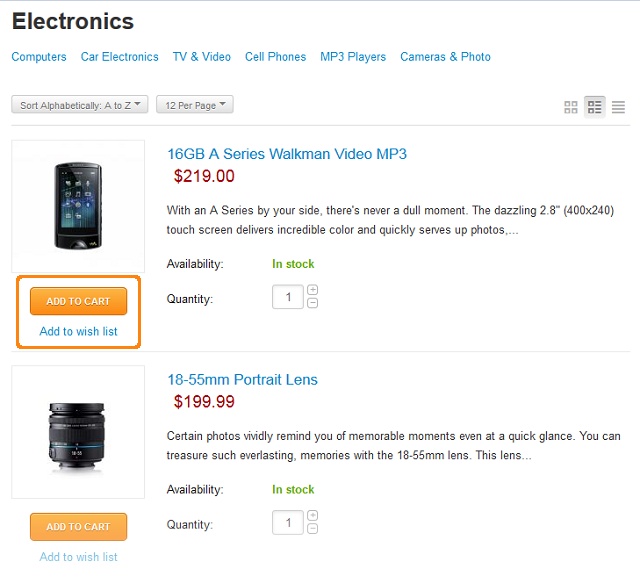
Task: Switch to grid view layout icon
Action: [x=570, y=107]
